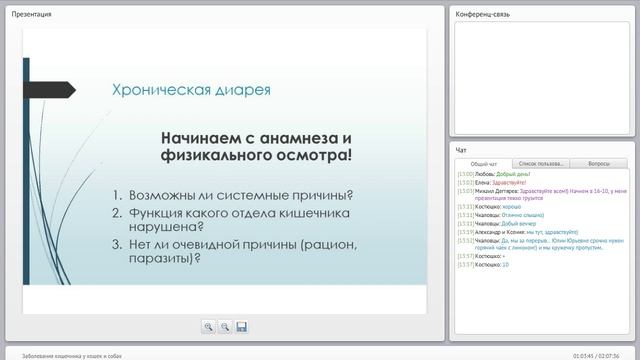Click the Презентация panel title
This screenshot has height=360, width=640.
pyautogui.click(x=31, y=14)
